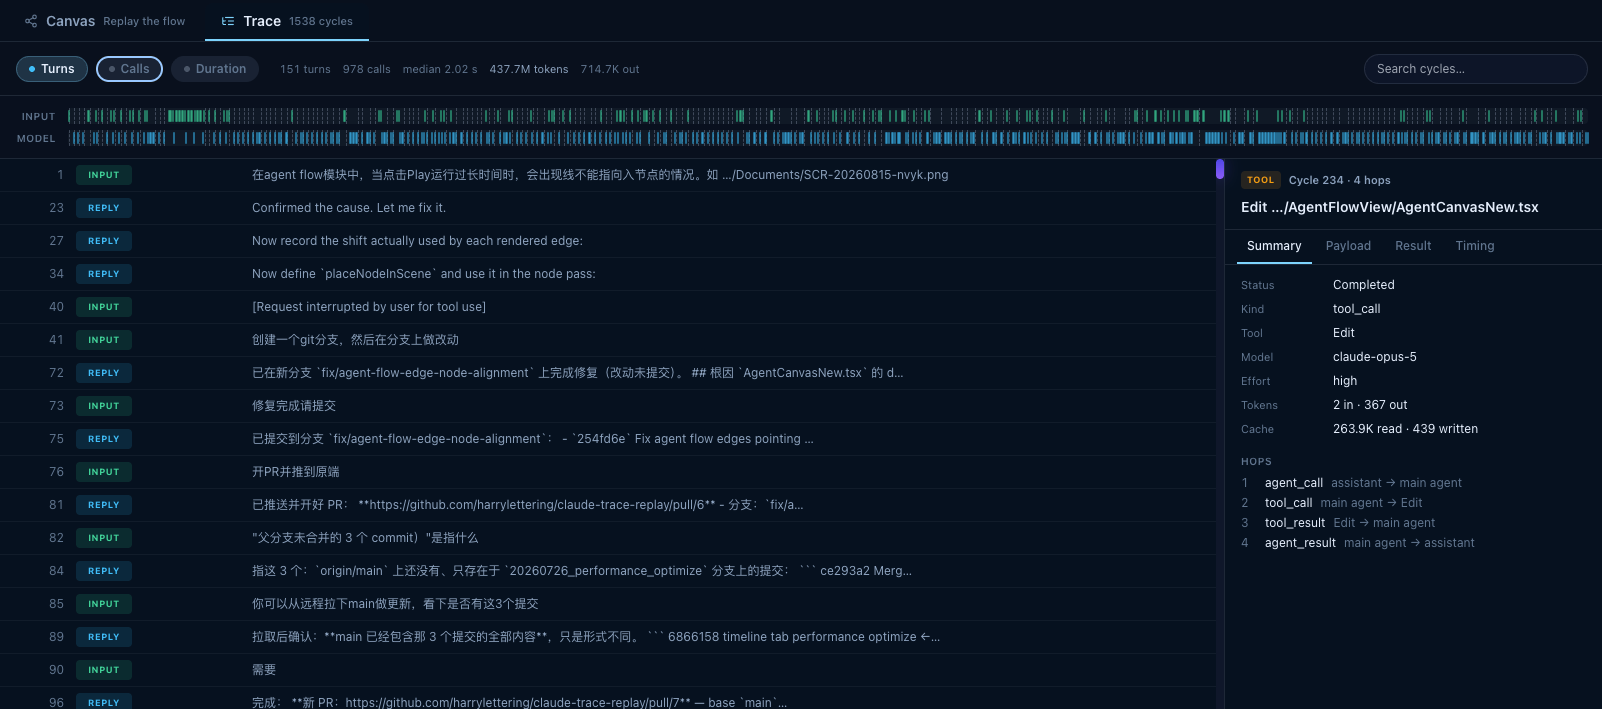The height and width of the screenshot is (709, 1602).
Task: Click the REPLY badge on row 89
Action: click(104, 637)
